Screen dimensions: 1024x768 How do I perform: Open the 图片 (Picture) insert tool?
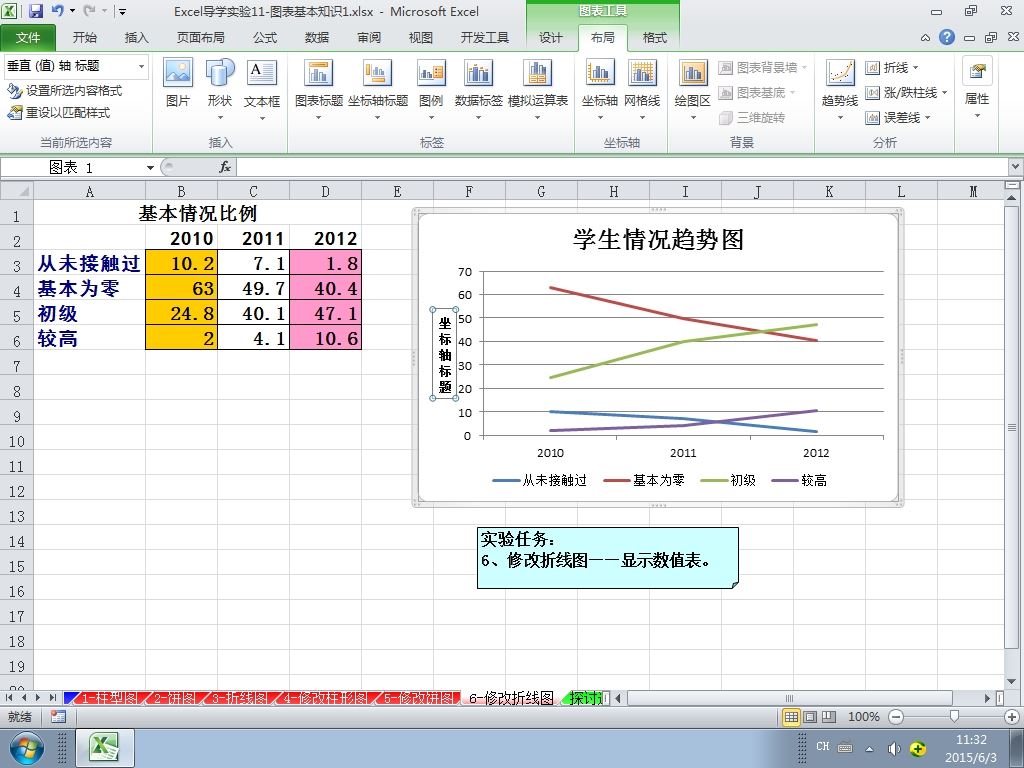click(x=178, y=83)
